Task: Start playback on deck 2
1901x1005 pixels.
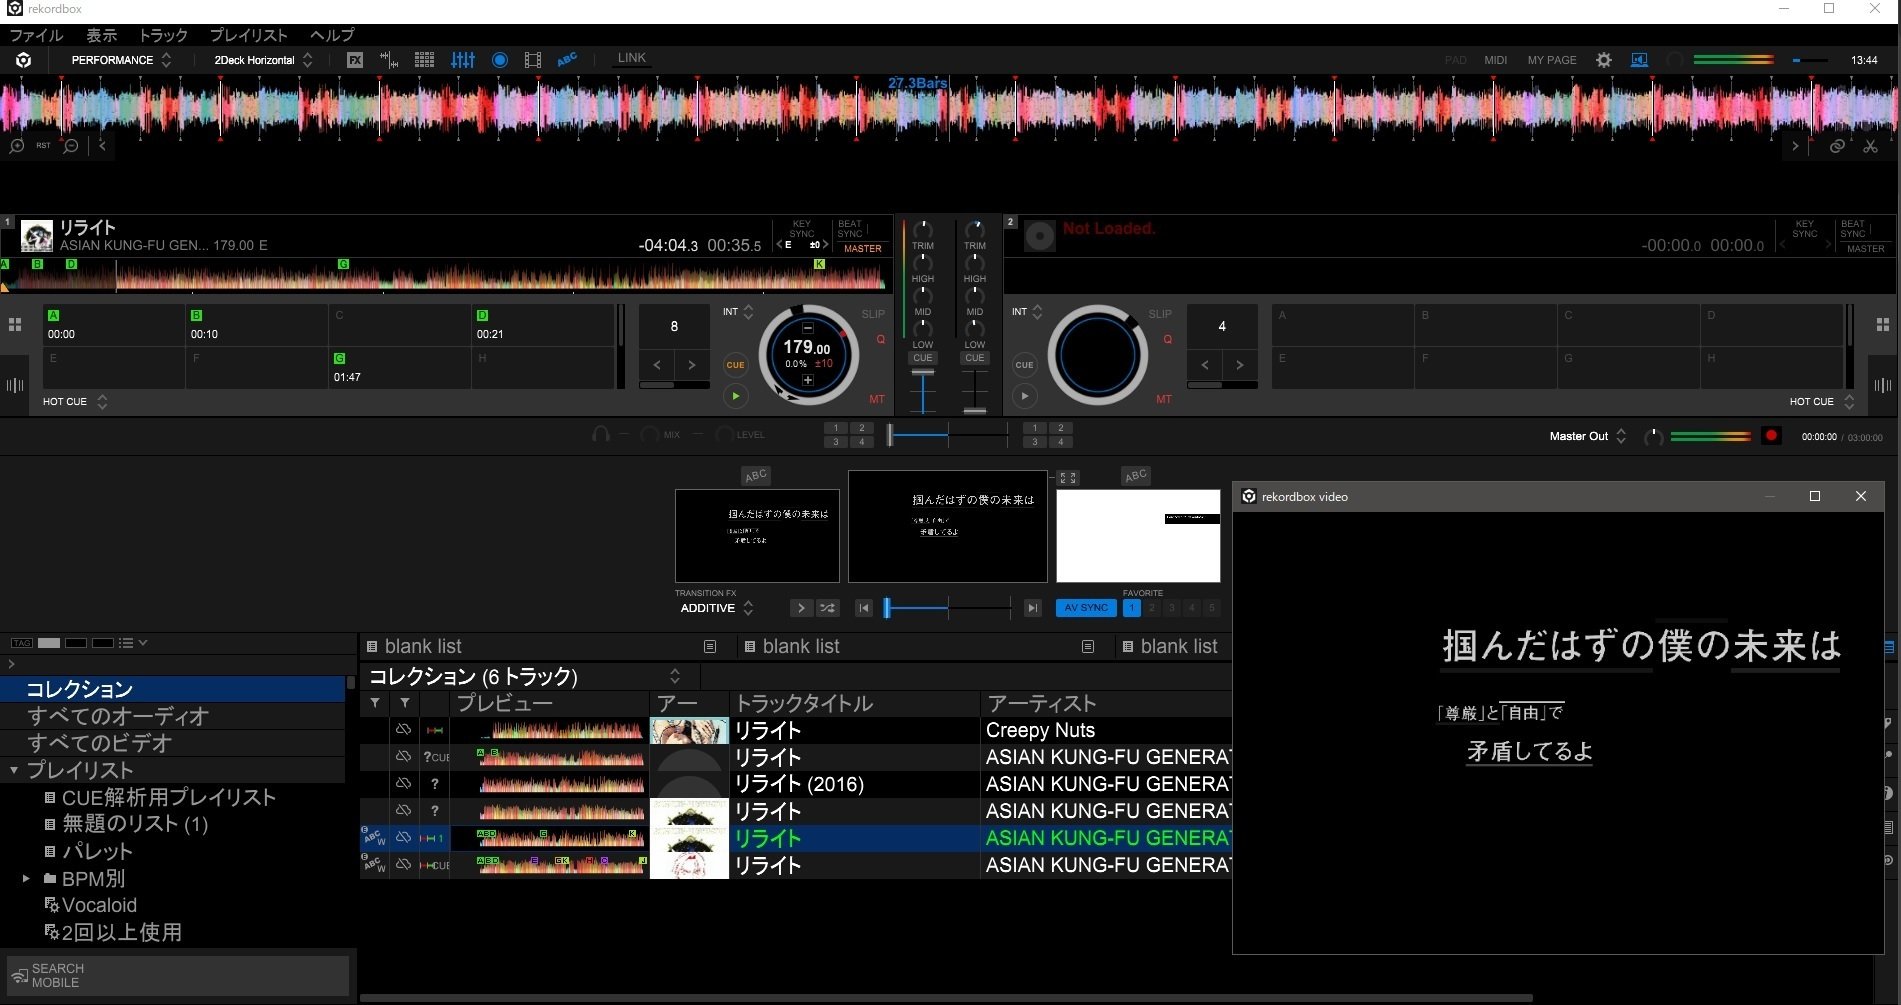Action: click(1024, 396)
